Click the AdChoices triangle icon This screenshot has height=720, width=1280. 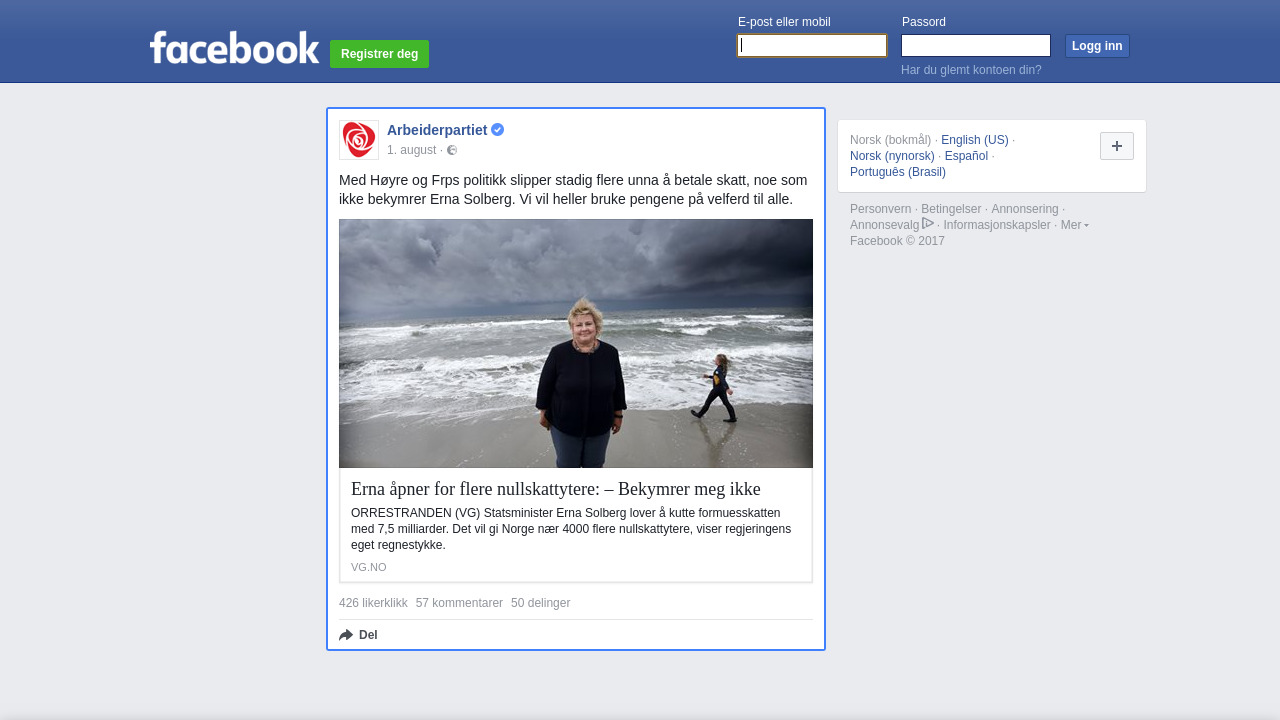pyautogui.click(x=928, y=224)
